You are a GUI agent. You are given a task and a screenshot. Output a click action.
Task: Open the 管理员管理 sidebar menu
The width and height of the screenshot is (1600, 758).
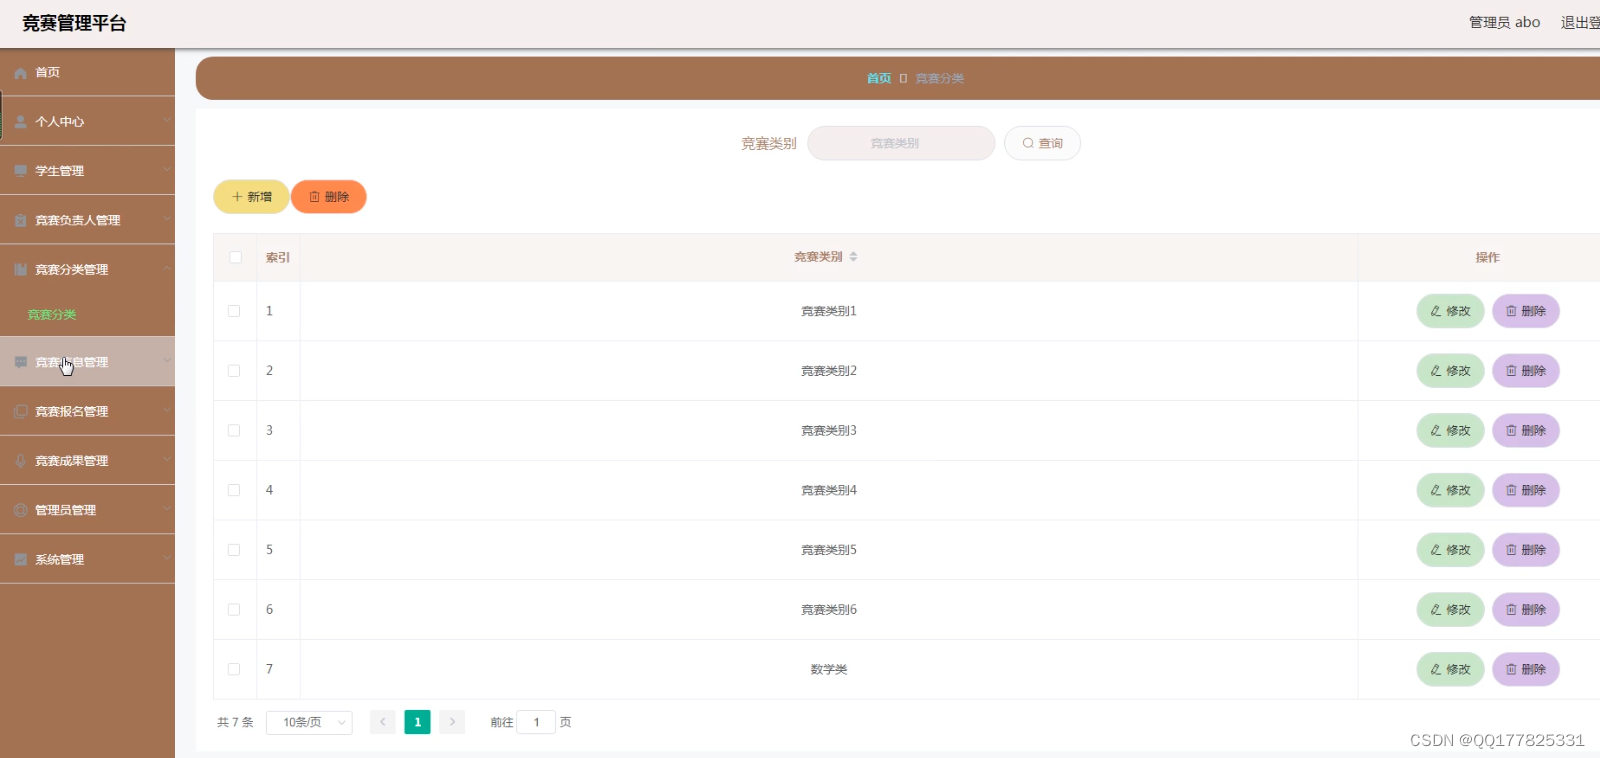tap(87, 510)
